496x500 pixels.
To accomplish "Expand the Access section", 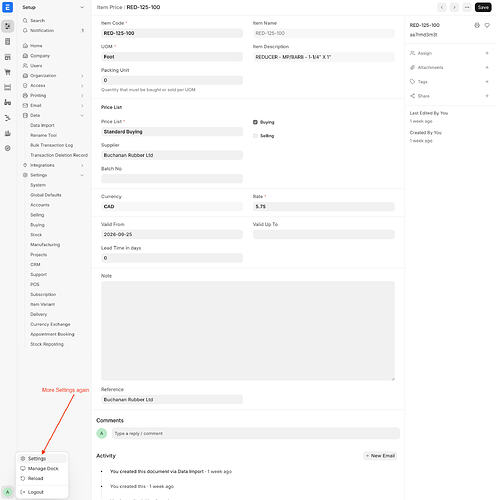I will click(x=82, y=86).
